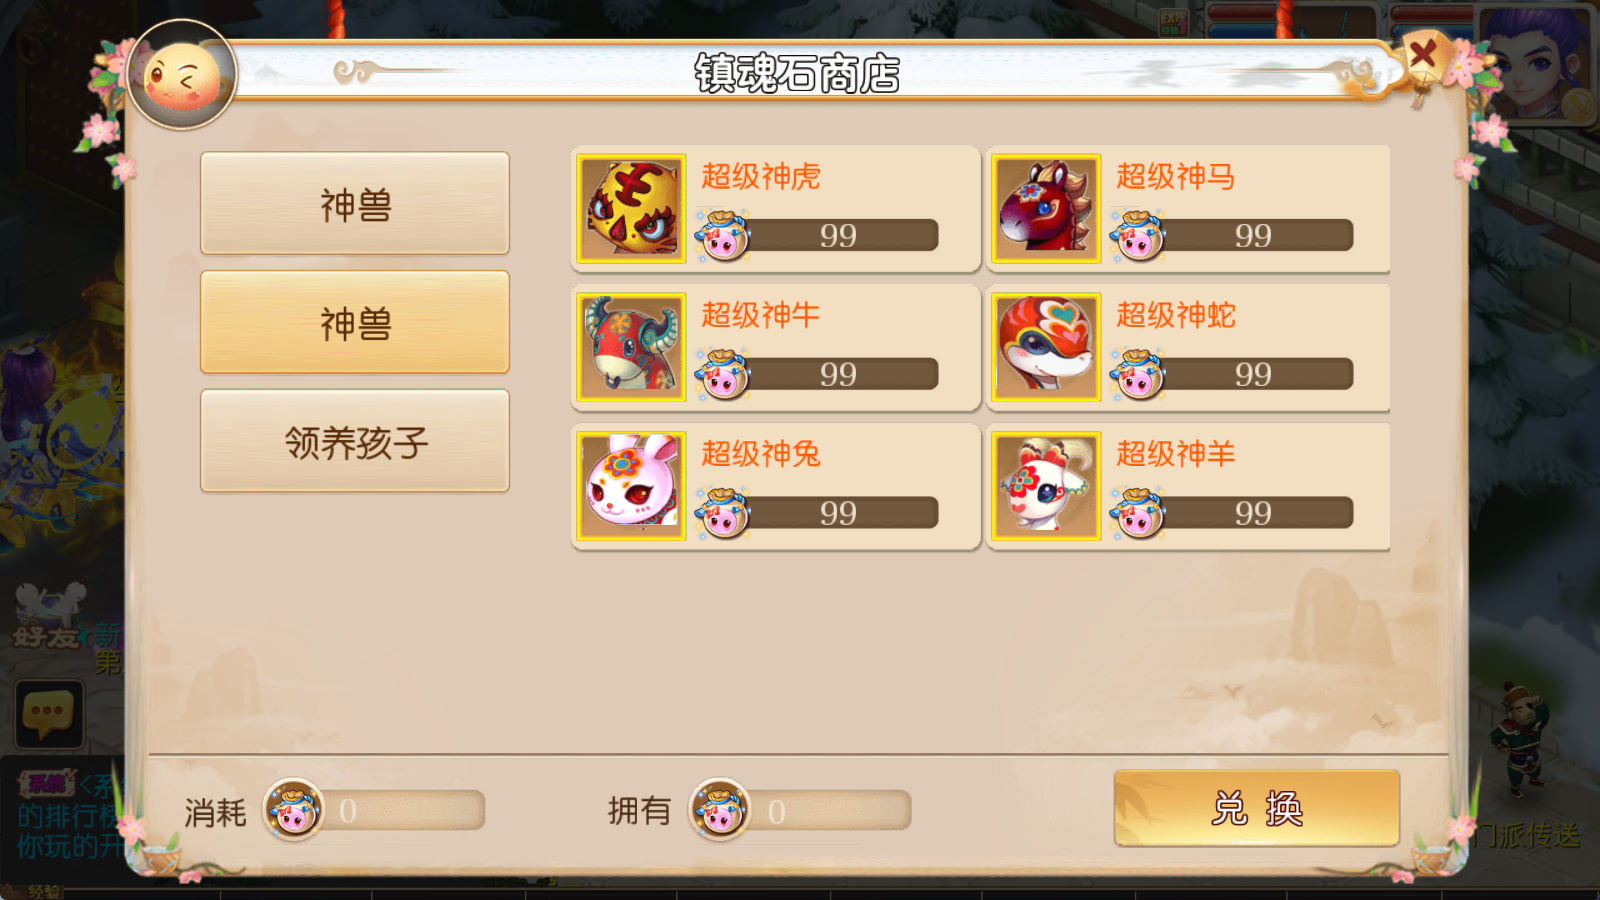The image size is (1600, 900).
Task: Tap the winking face mascot icon
Action: pyautogui.click(x=182, y=76)
